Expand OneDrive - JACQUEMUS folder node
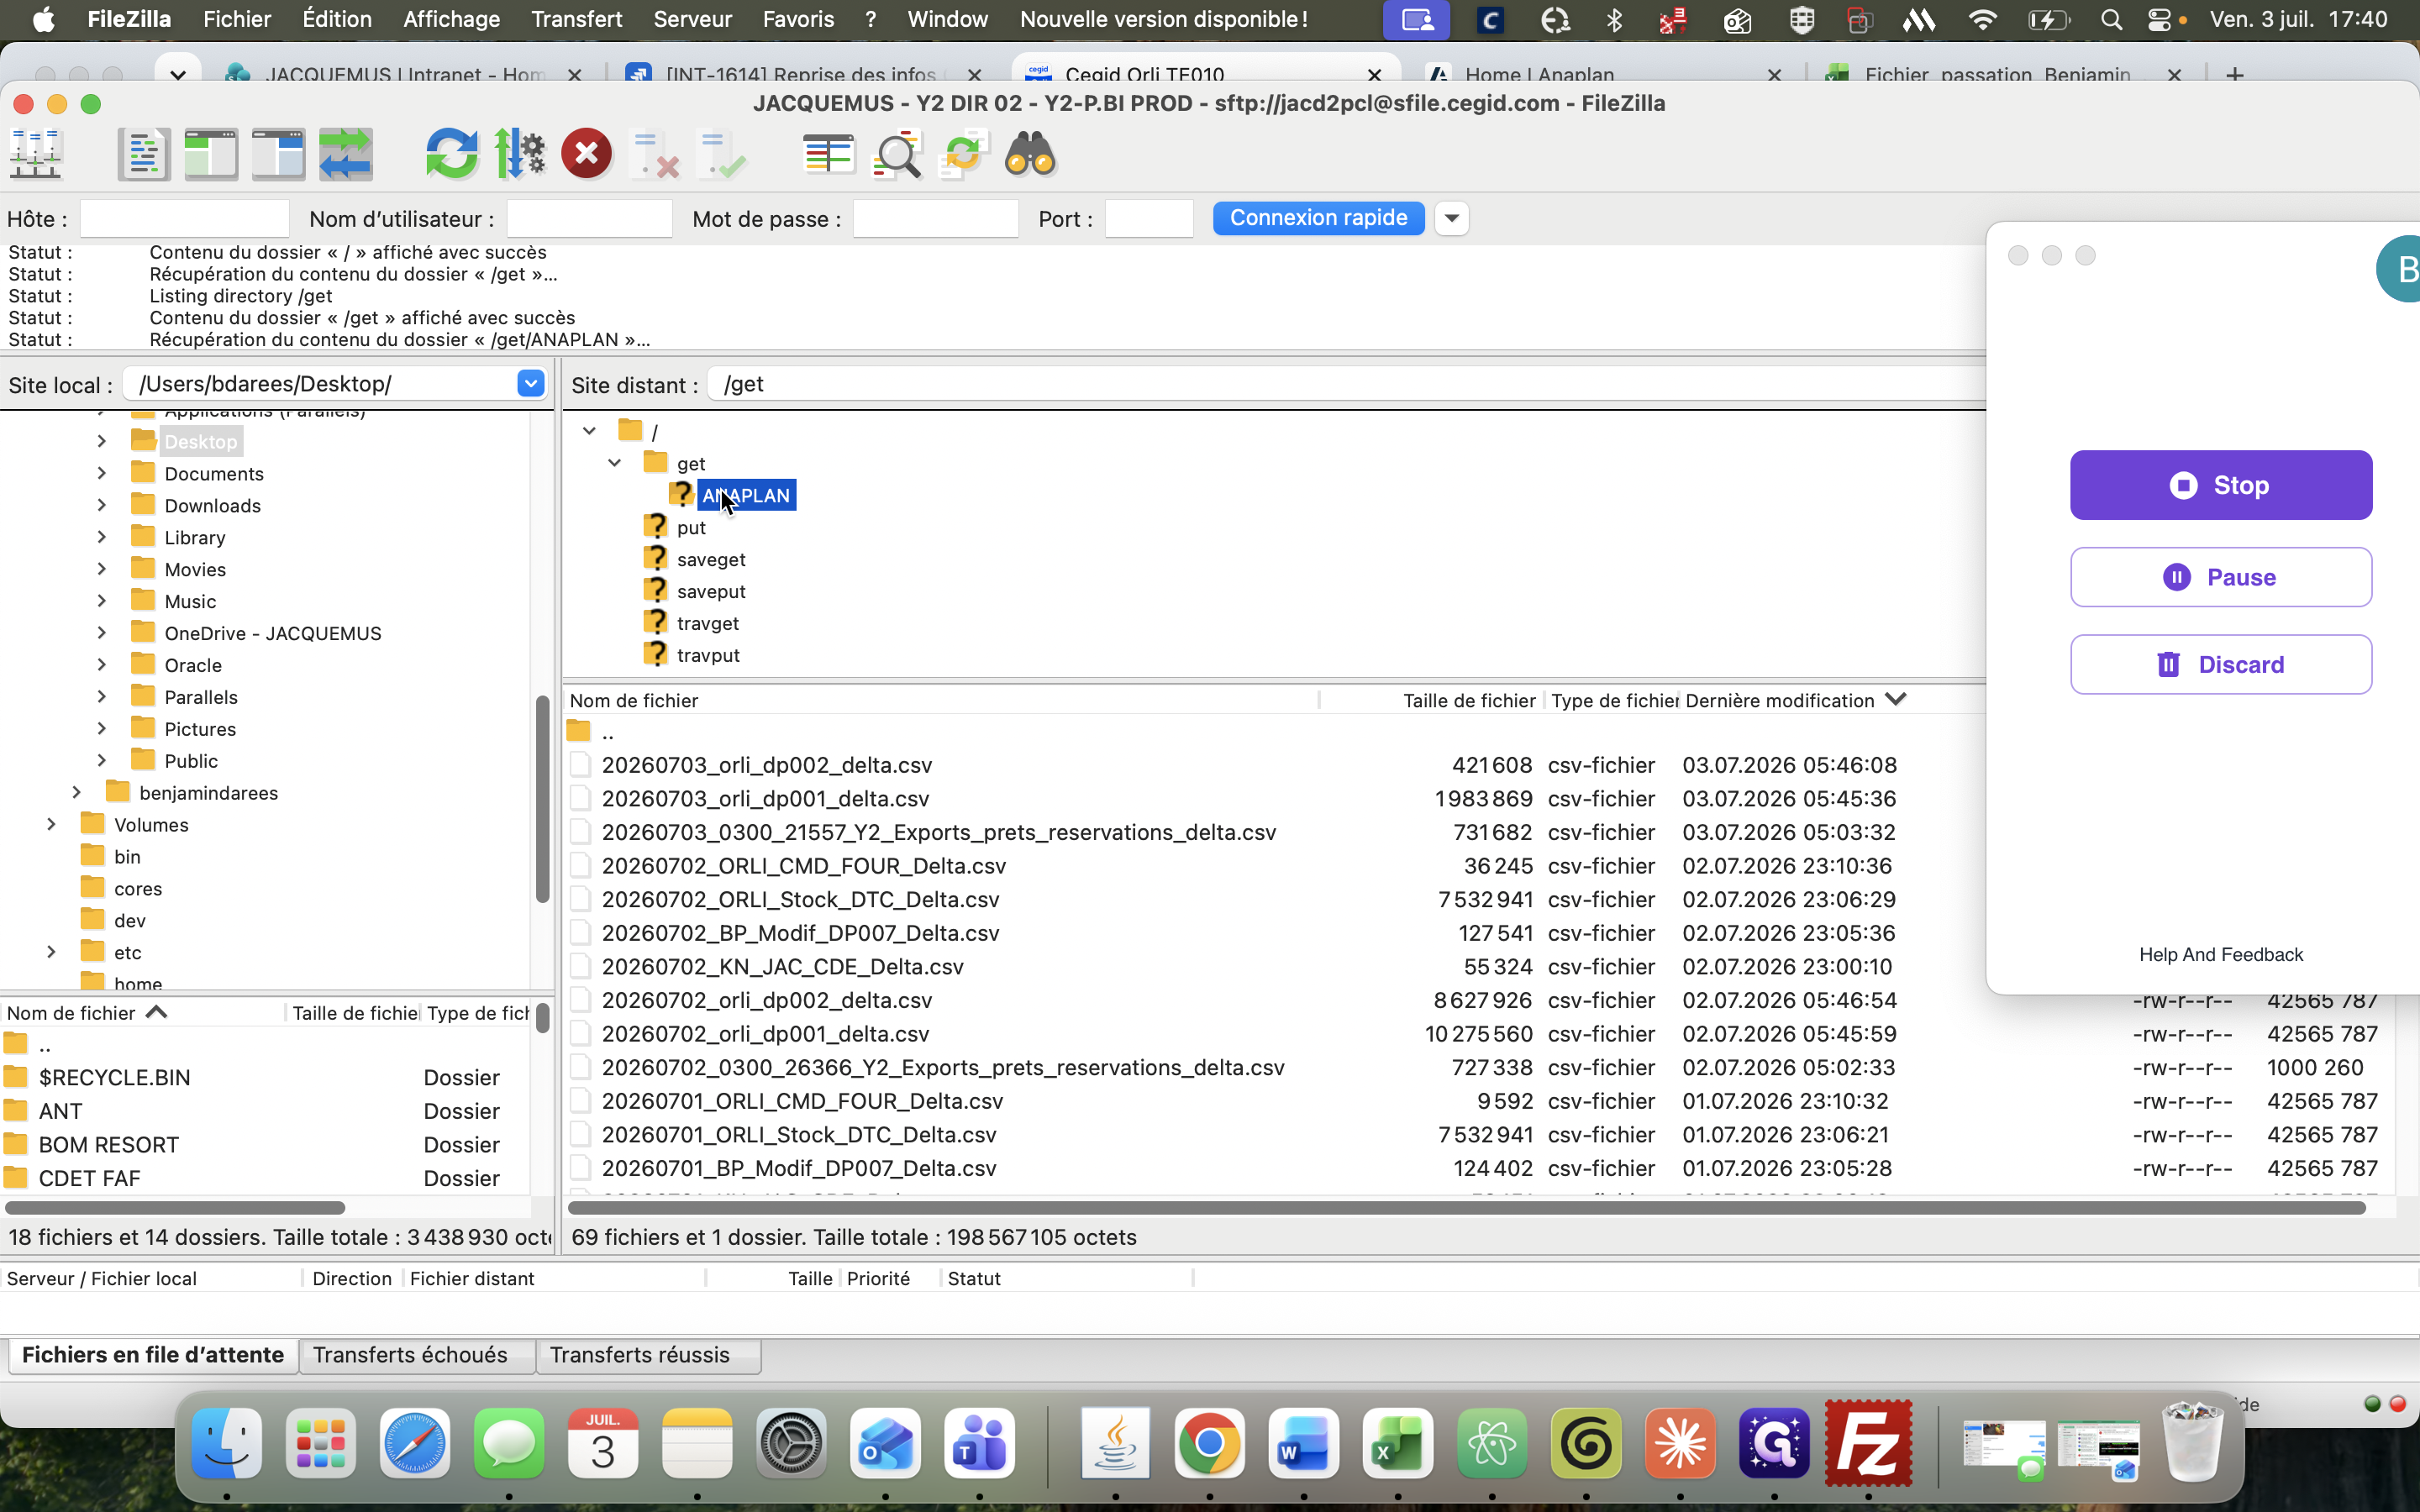Image resolution: width=2420 pixels, height=1512 pixels. click(102, 633)
